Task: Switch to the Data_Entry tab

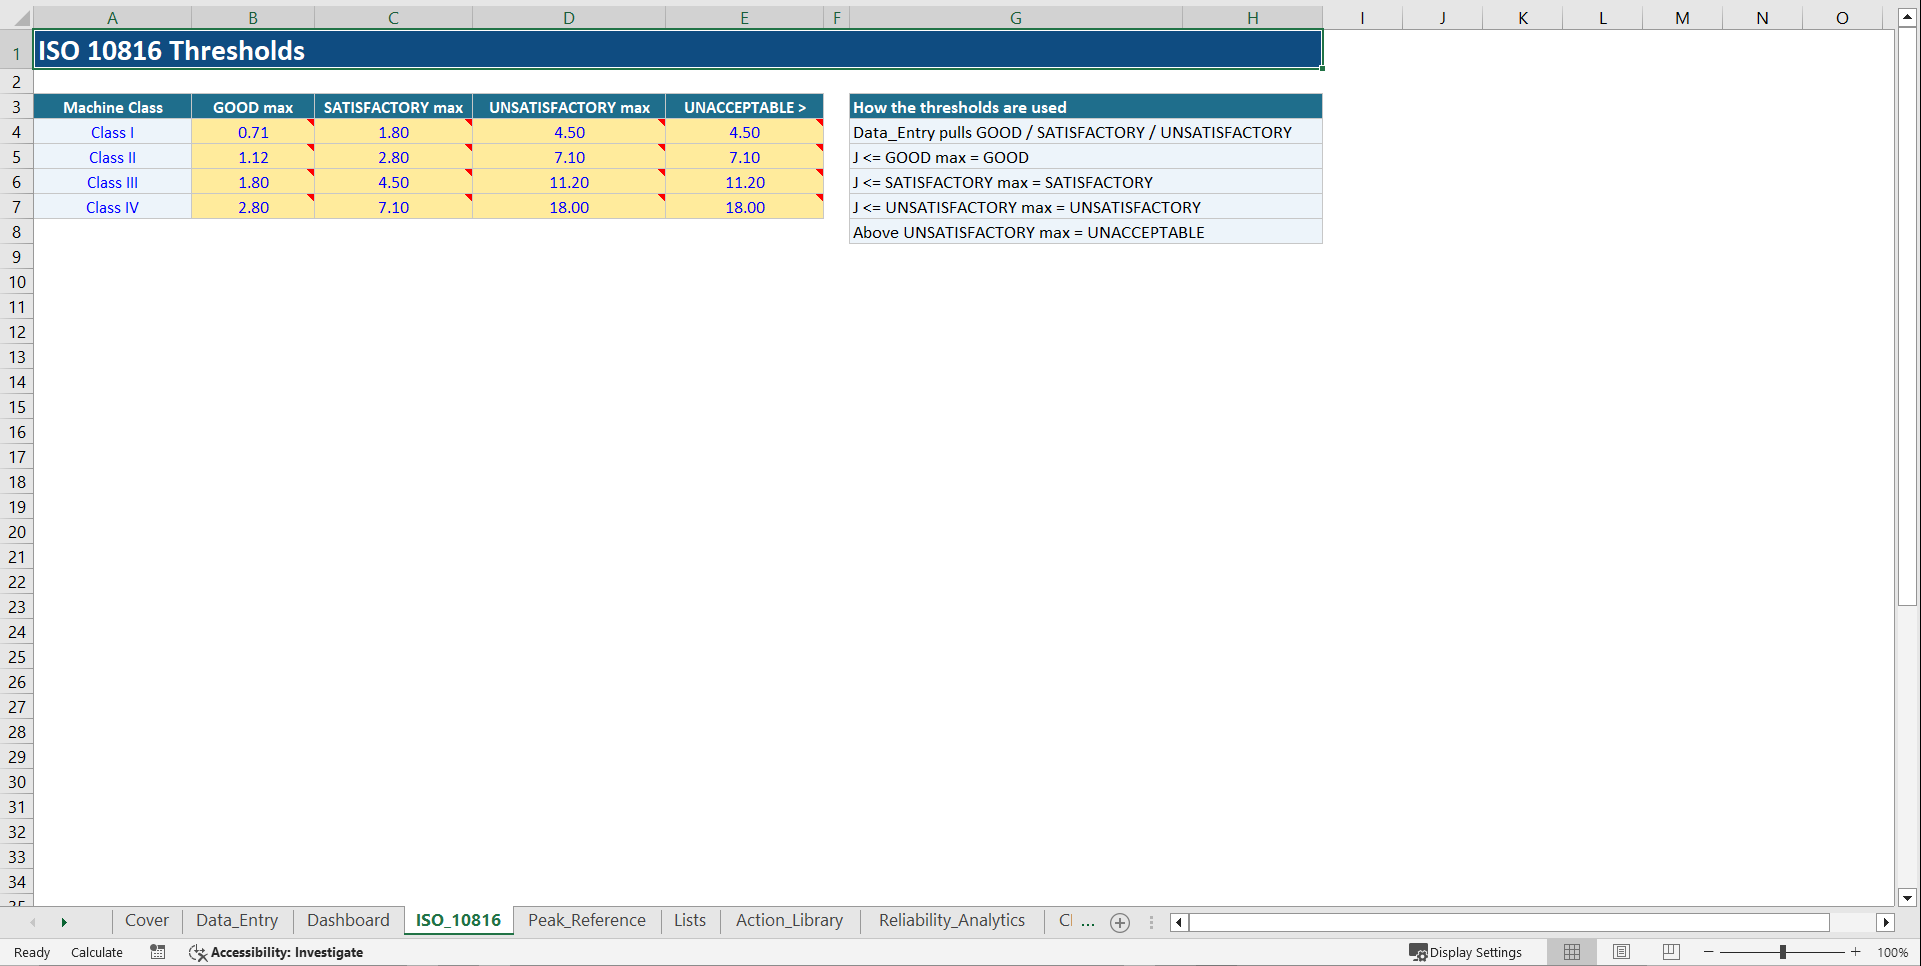Action: pyautogui.click(x=237, y=920)
